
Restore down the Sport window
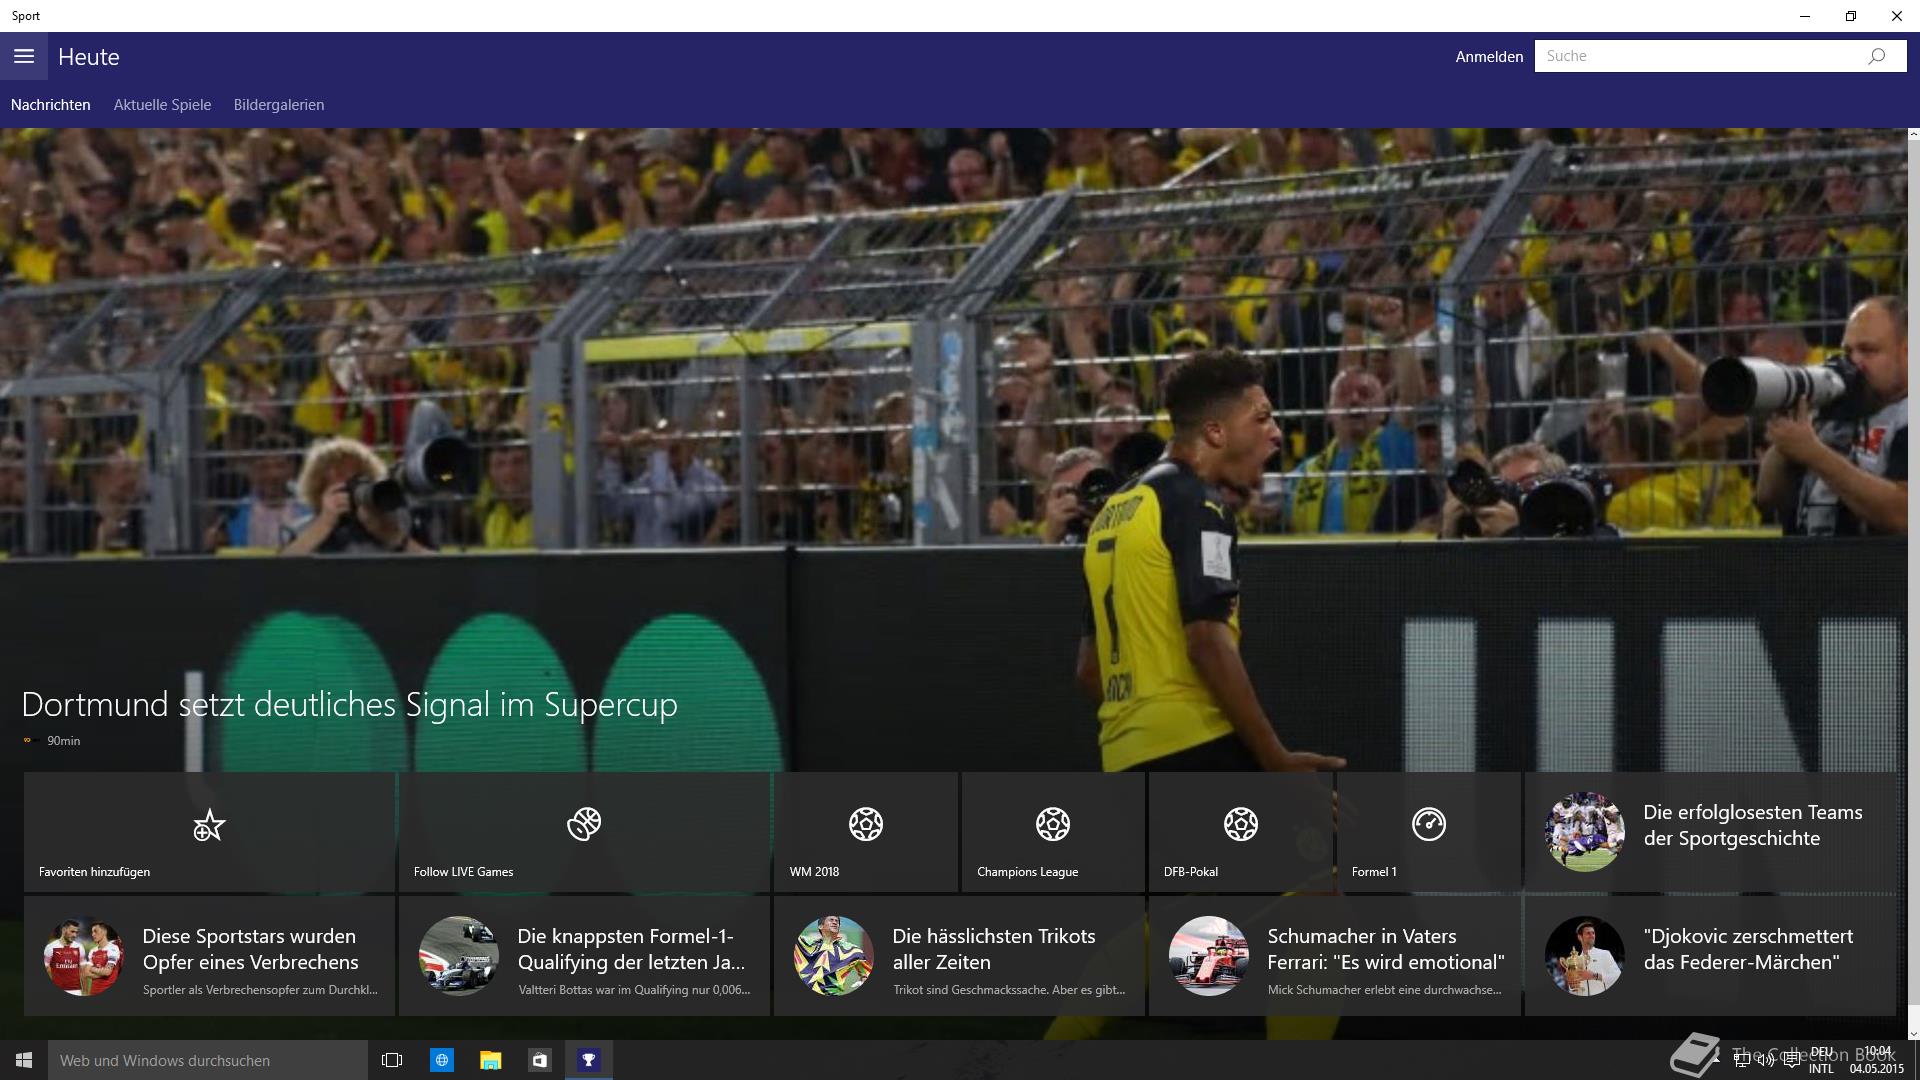coord(1851,16)
